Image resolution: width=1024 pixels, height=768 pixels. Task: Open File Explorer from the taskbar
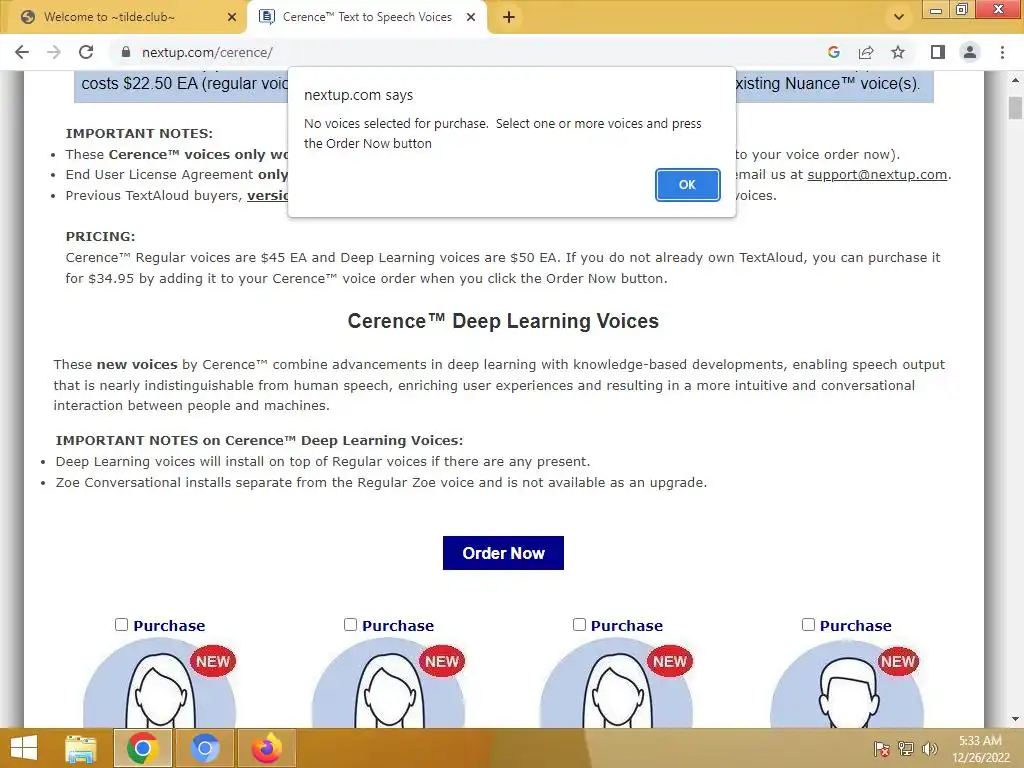(80, 748)
